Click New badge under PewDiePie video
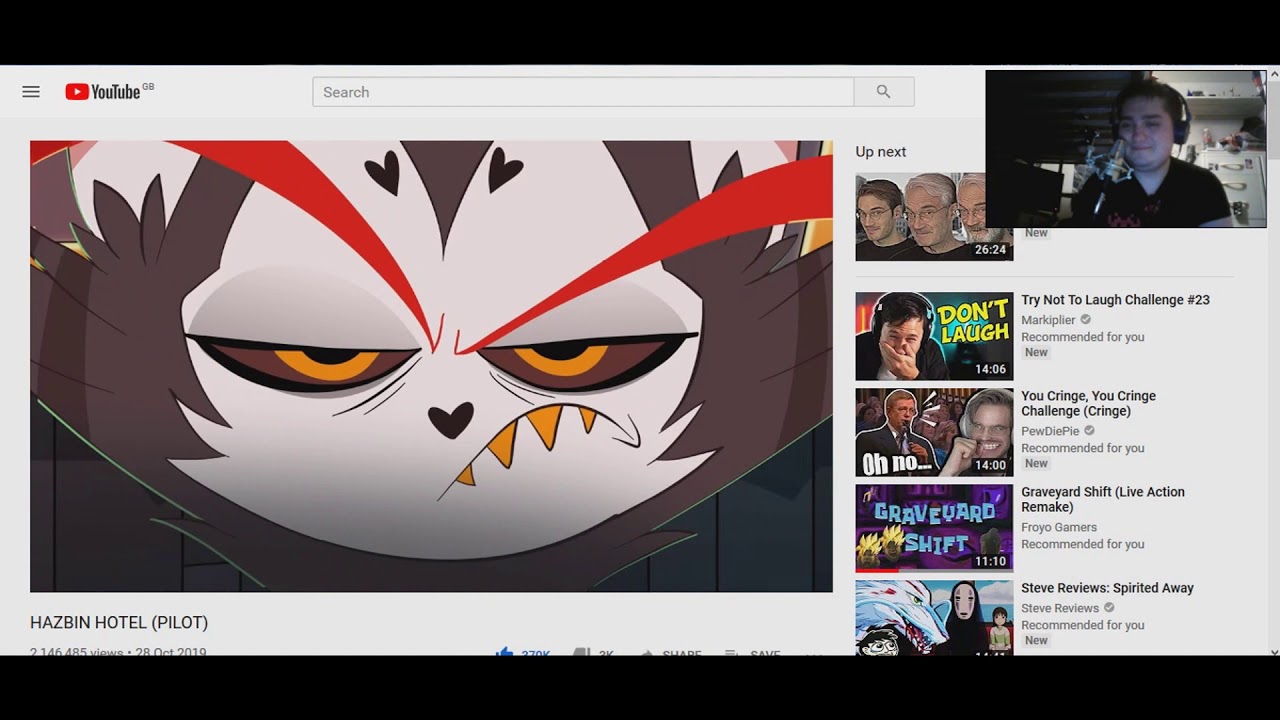1280x720 pixels. [1036, 464]
